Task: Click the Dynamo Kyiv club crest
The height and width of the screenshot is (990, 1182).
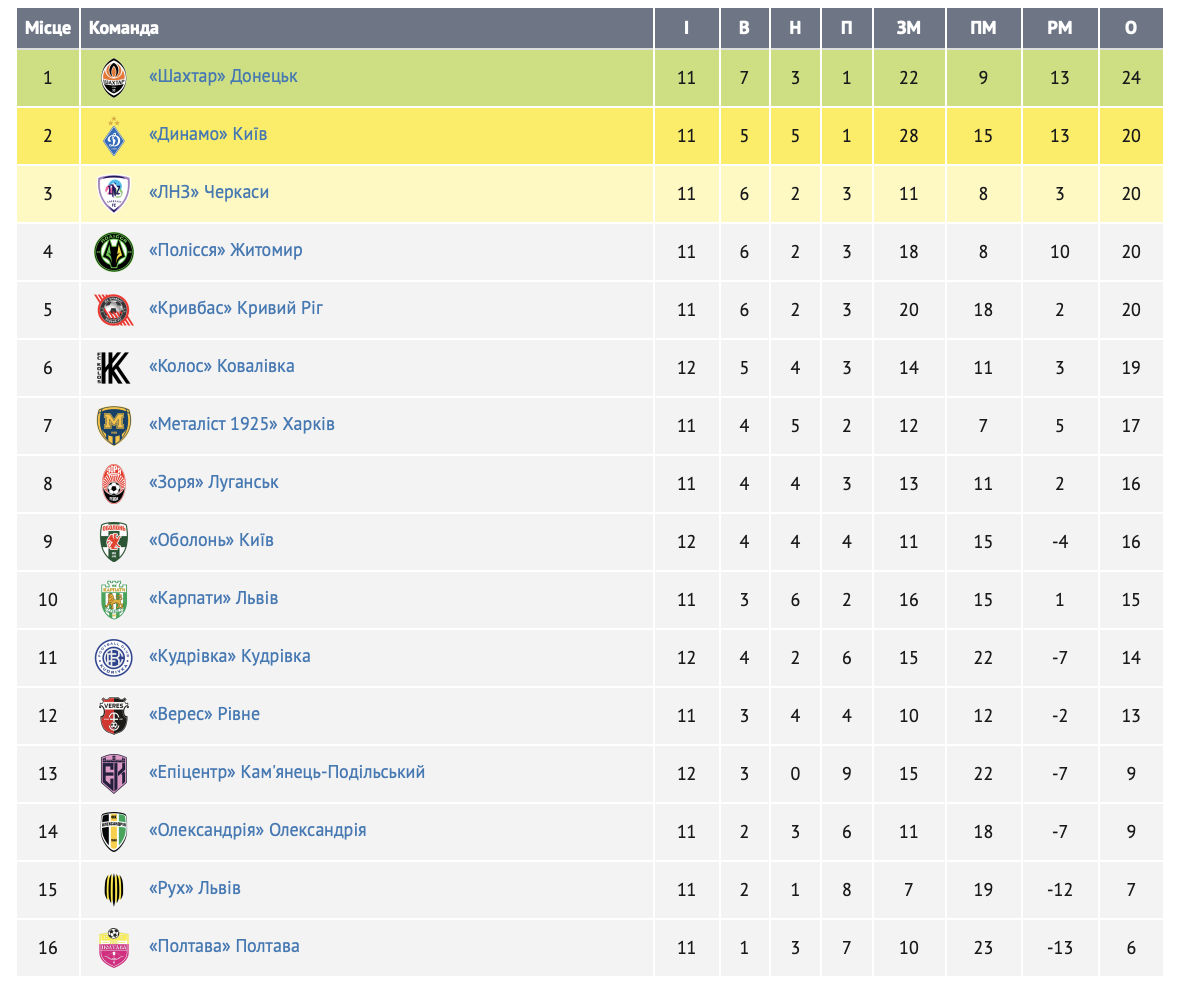Action: pos(113,136)
